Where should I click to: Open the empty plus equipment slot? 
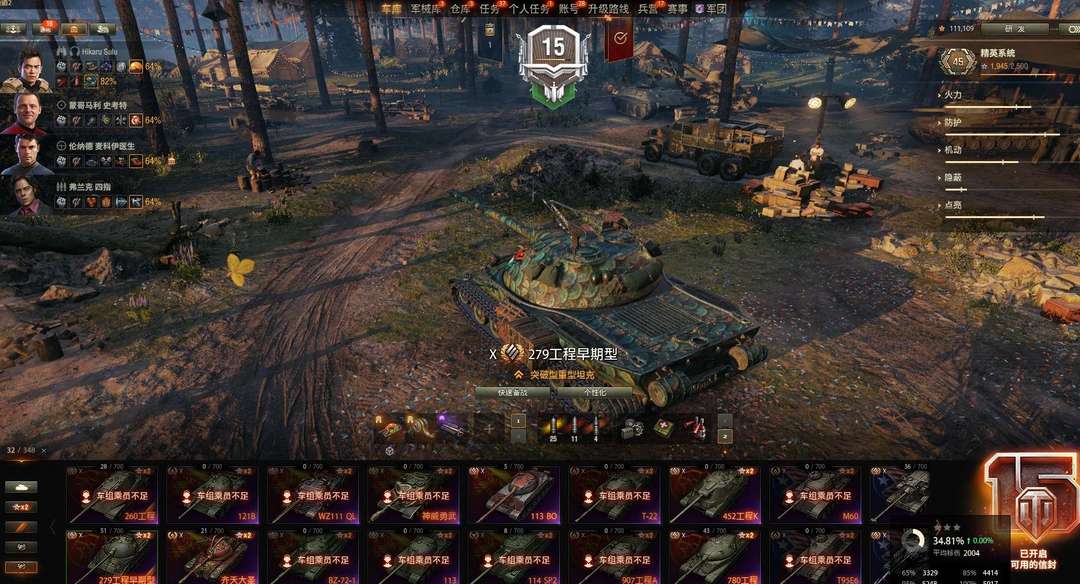(488, 428)
